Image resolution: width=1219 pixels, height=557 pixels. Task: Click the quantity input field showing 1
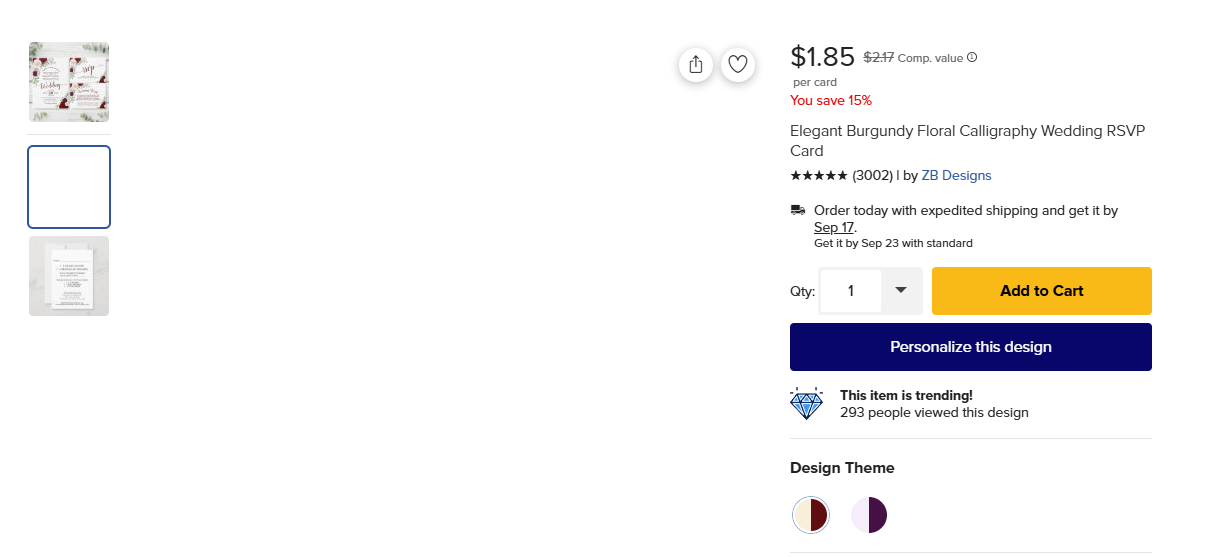[x=851, y=291]
